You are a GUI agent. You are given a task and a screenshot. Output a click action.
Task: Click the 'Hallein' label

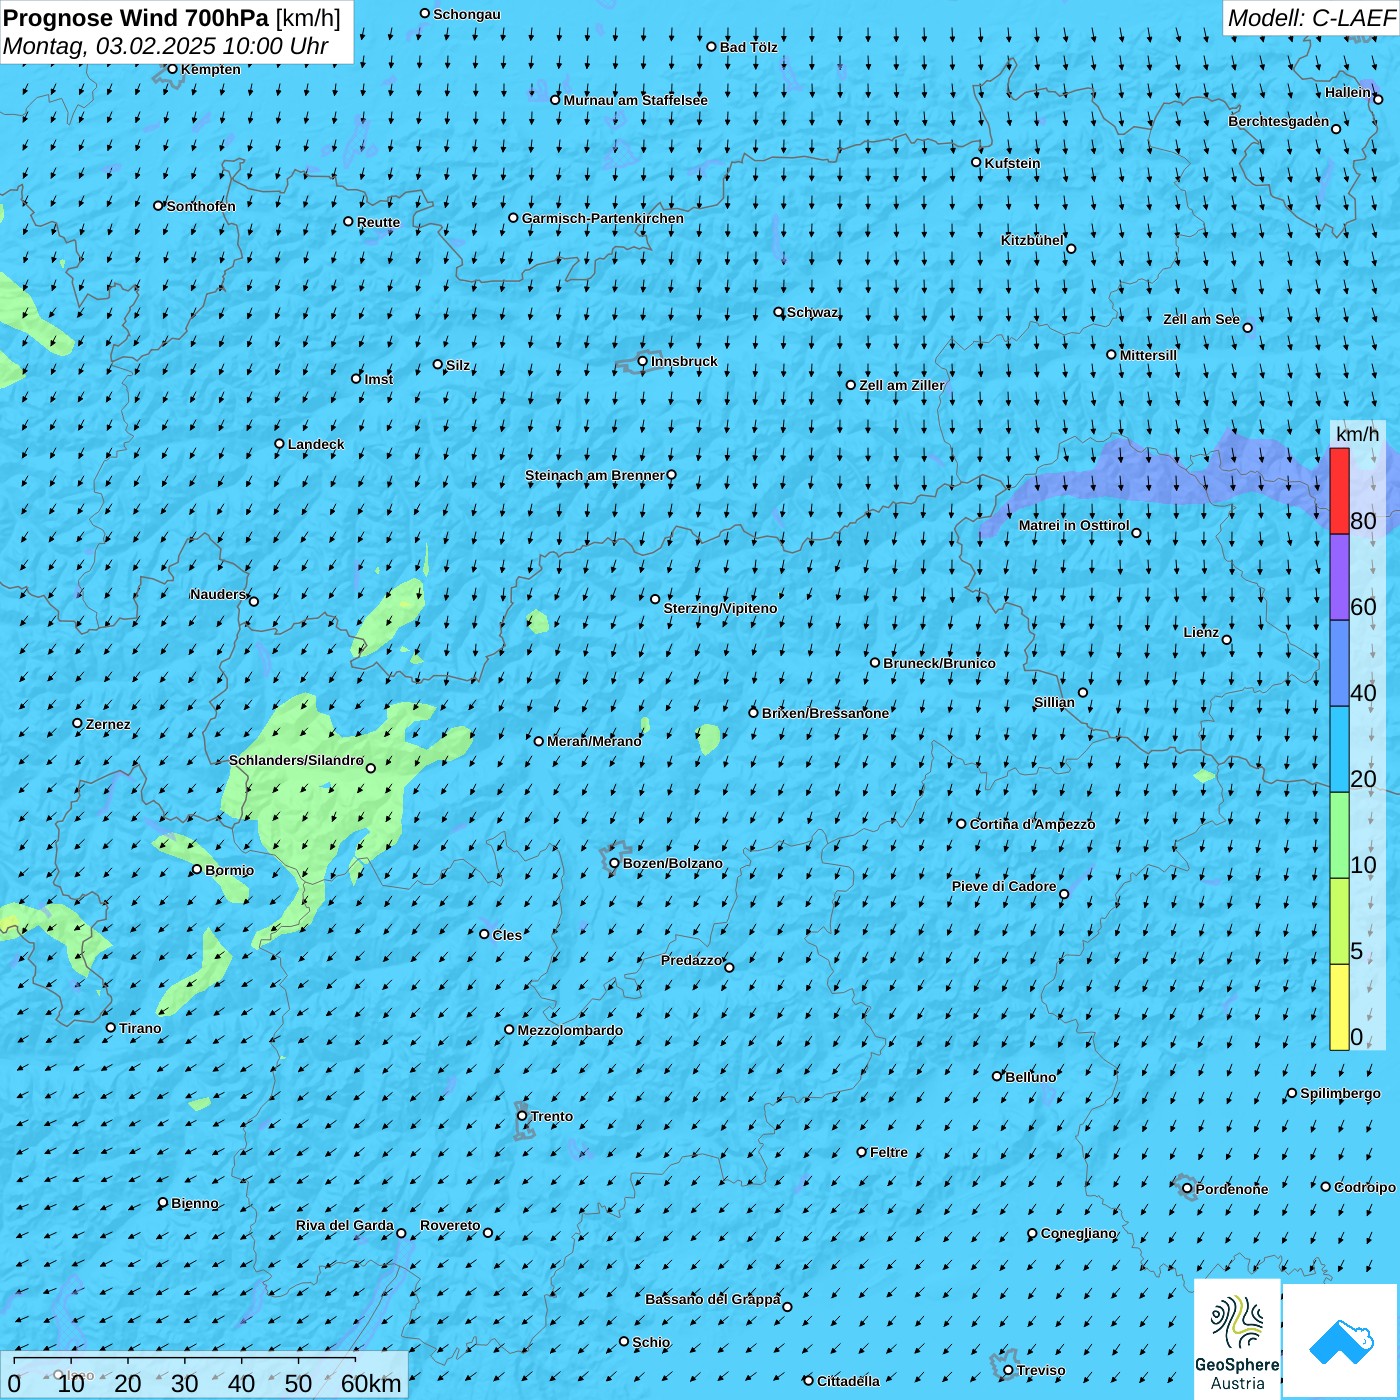pyautogui.click(x=1348, y=92)
